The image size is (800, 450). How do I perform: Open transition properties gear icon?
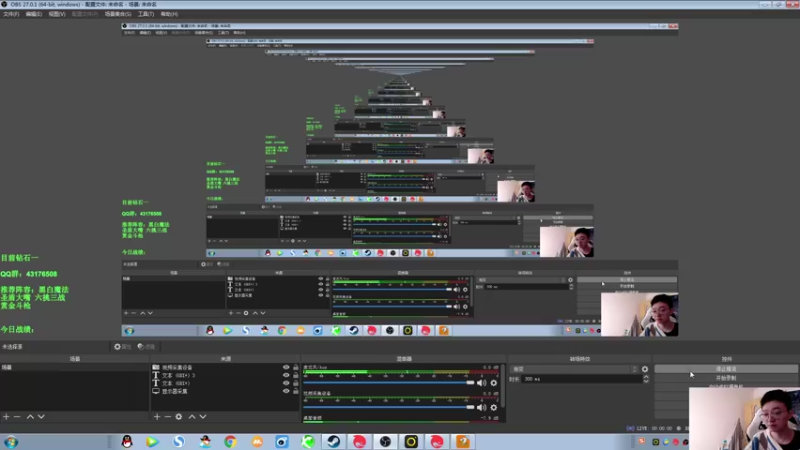click(x=645, y=369)
